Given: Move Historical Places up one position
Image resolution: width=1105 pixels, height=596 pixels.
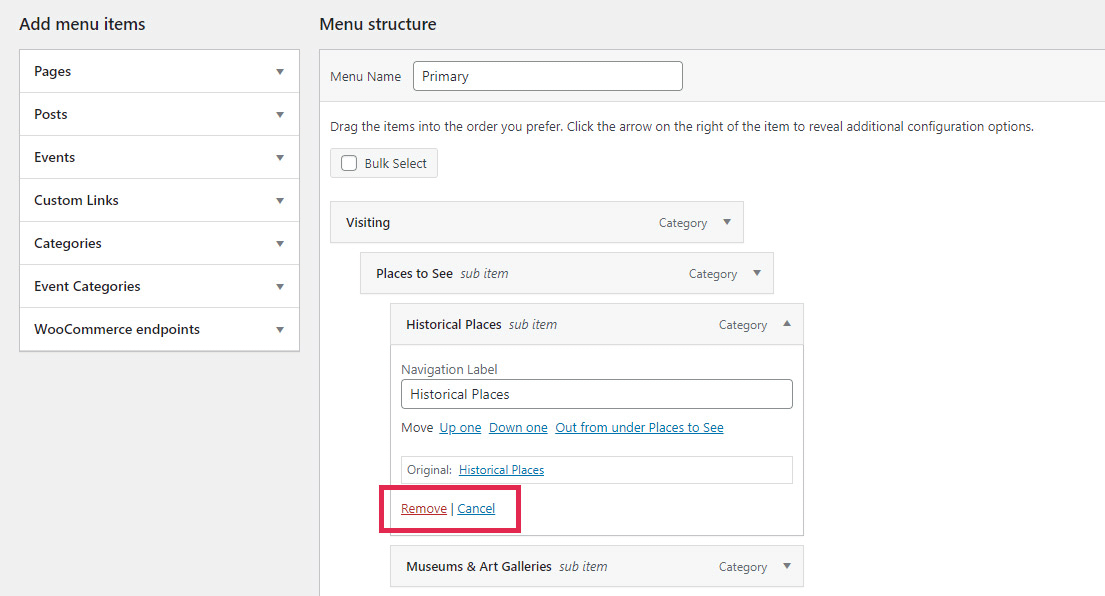Looking at the screenshot, I should [460, 427].
